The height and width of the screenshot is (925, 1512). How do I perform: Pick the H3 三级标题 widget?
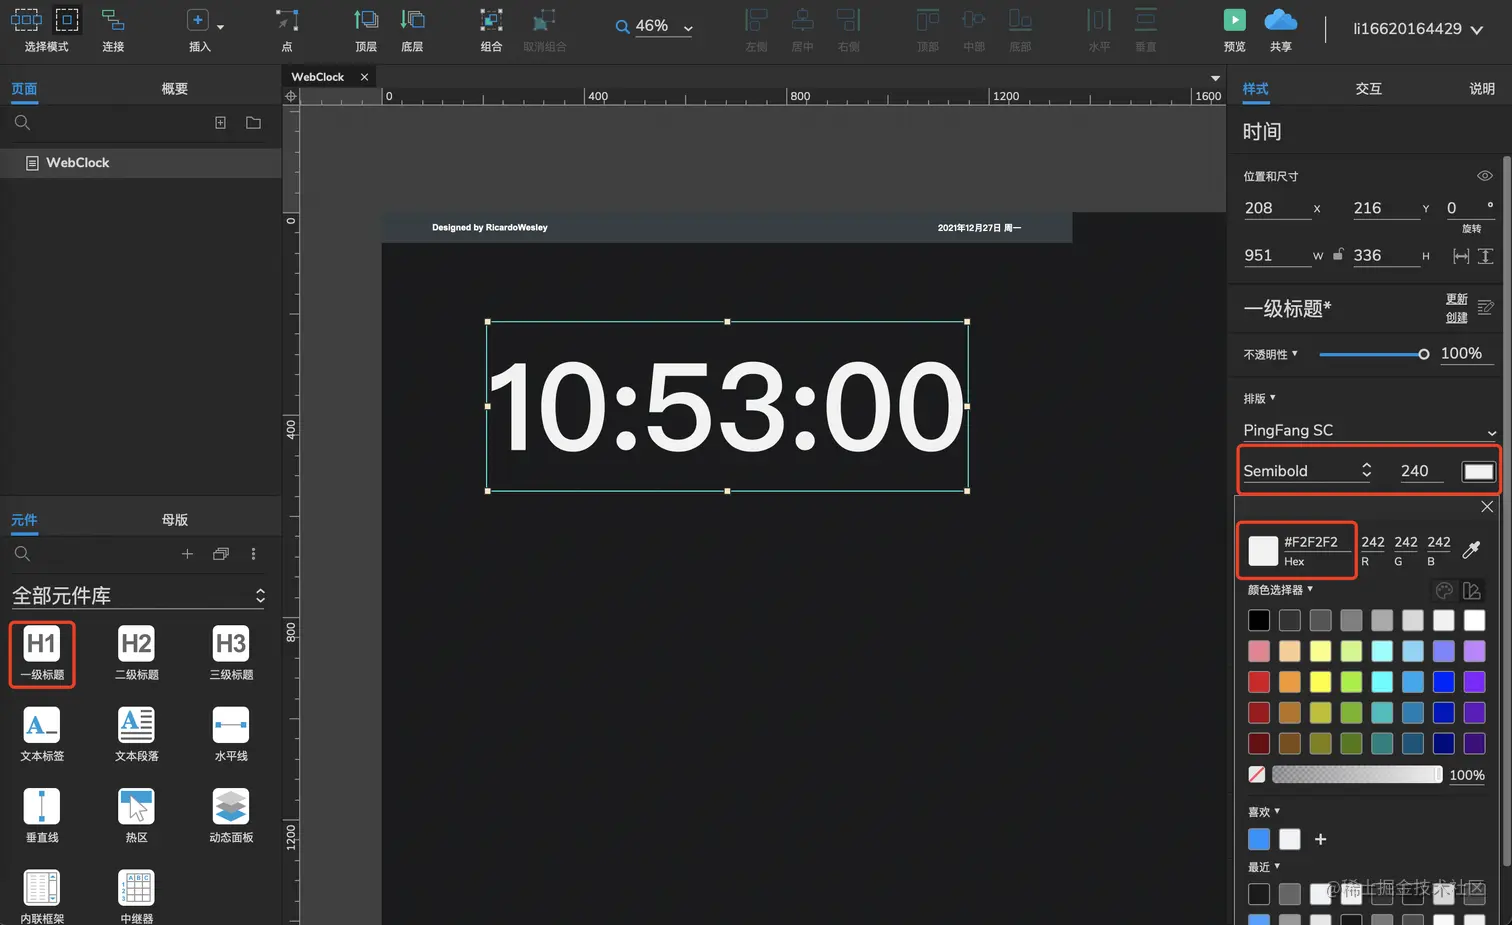click(x=231, y=653)
